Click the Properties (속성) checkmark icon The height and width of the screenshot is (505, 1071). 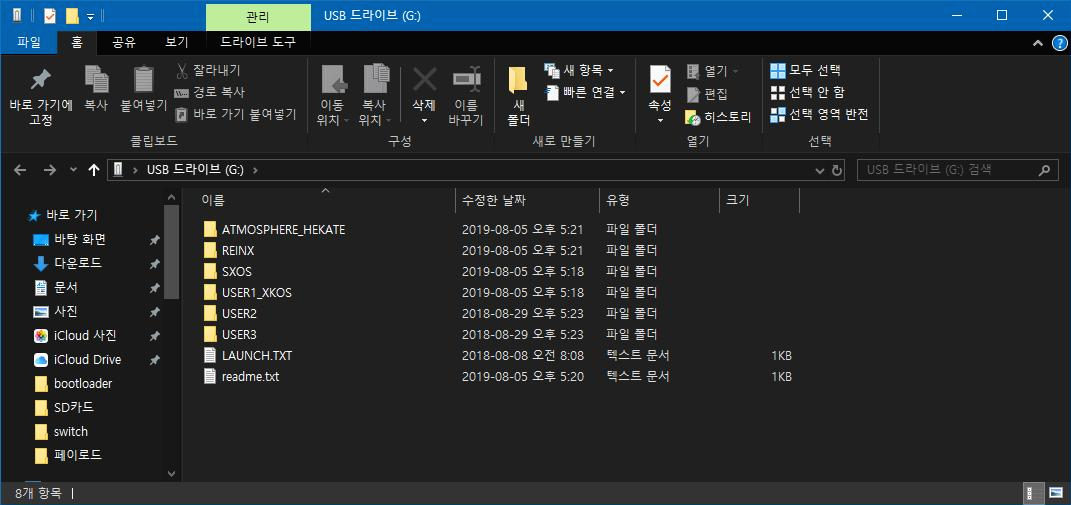[x=660, y=81]
